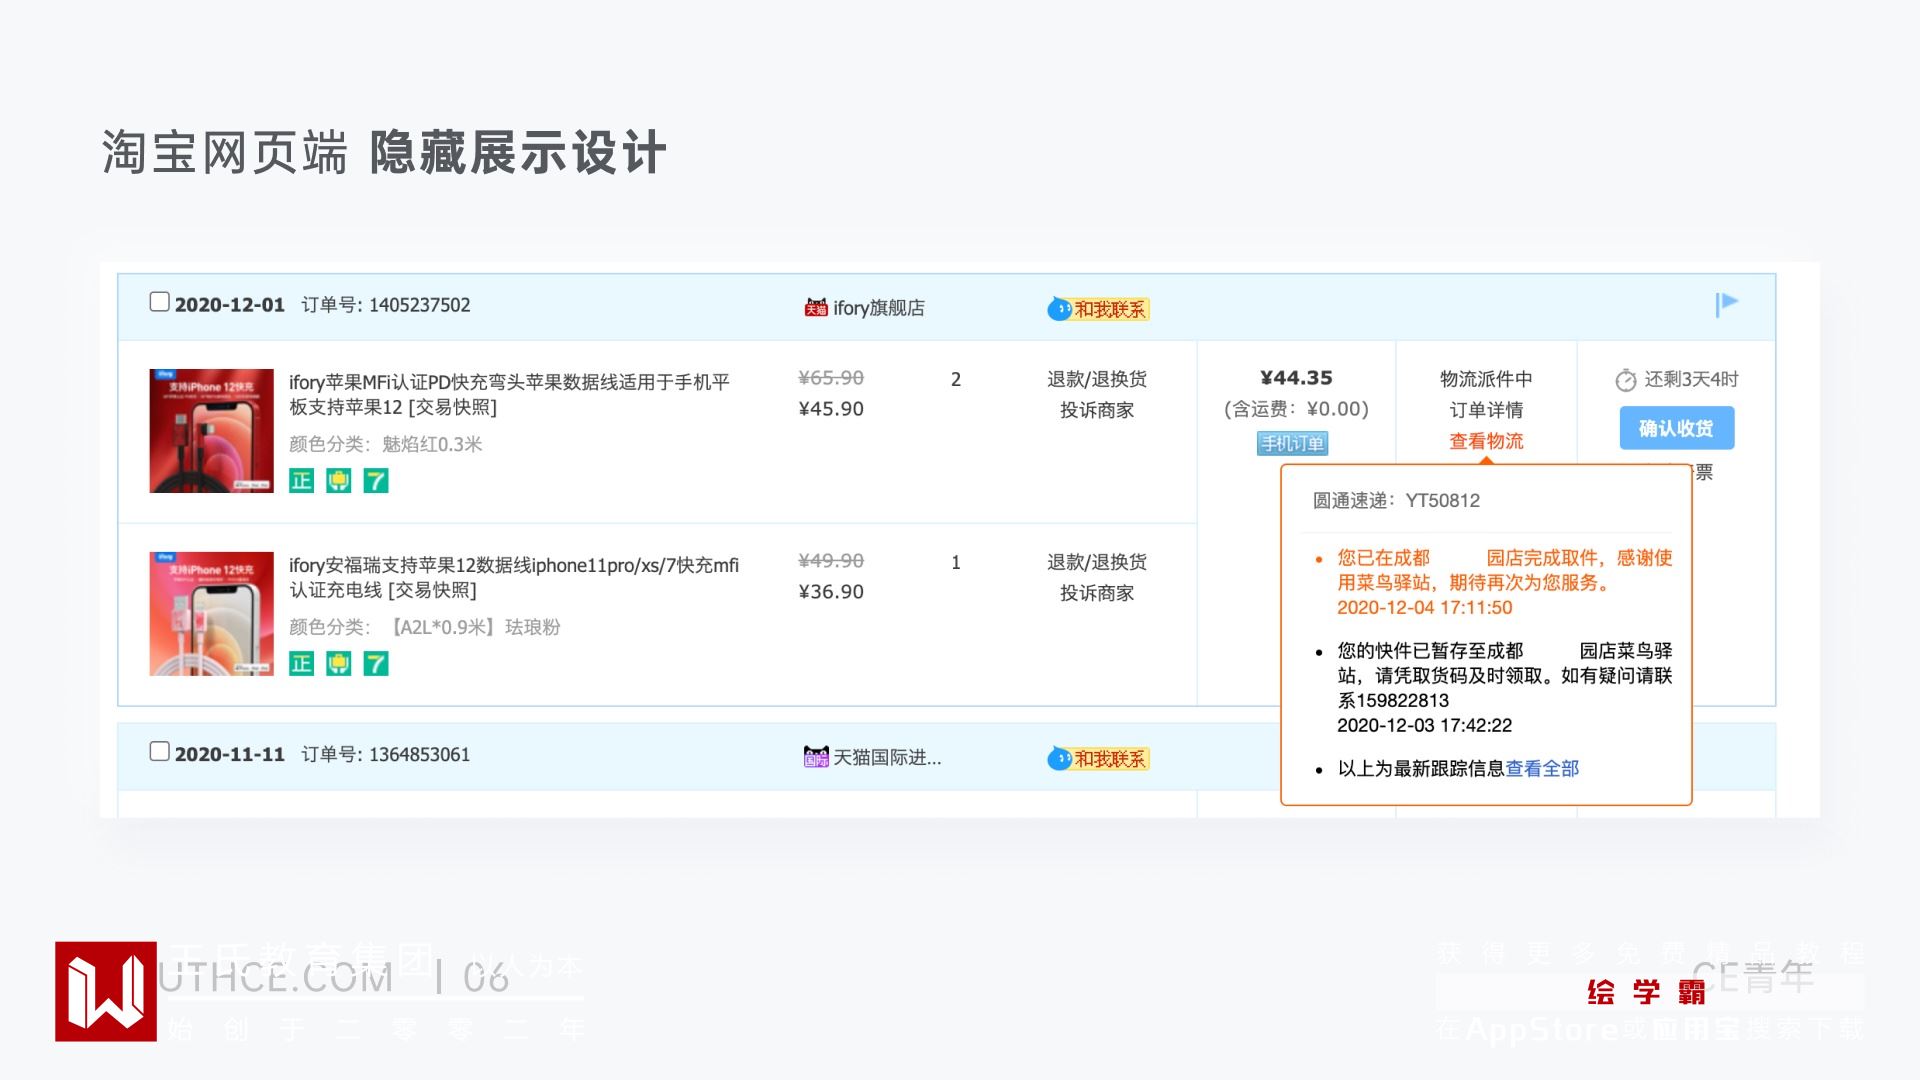Click the 和我联系 chat icon for 2020-11-11 order

pyautogui.click(x=1098, y=759)
